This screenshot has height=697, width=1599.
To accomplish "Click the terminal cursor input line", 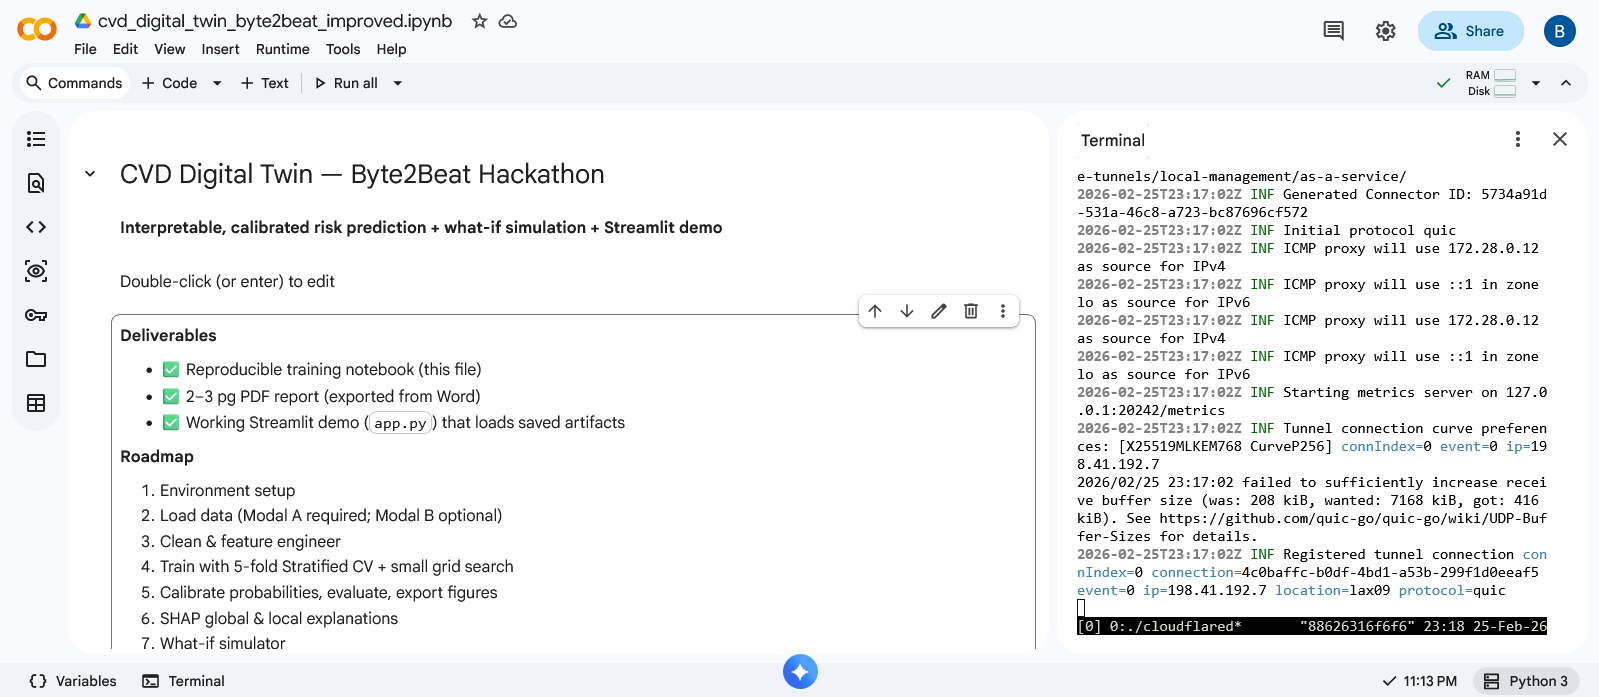I will click(1081, 608).
